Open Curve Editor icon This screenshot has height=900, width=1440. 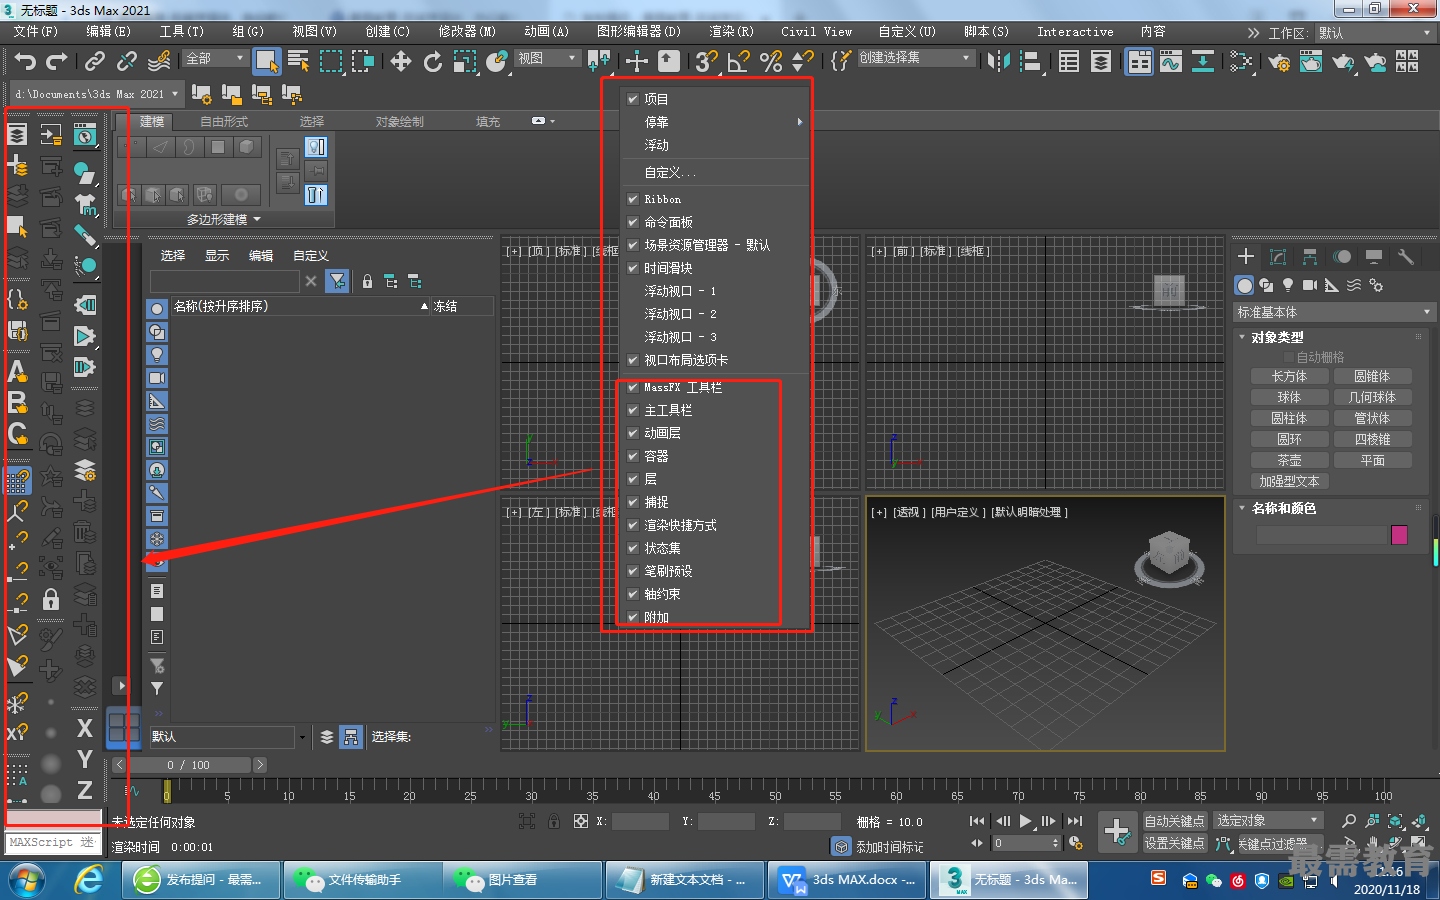point(1171,61)
